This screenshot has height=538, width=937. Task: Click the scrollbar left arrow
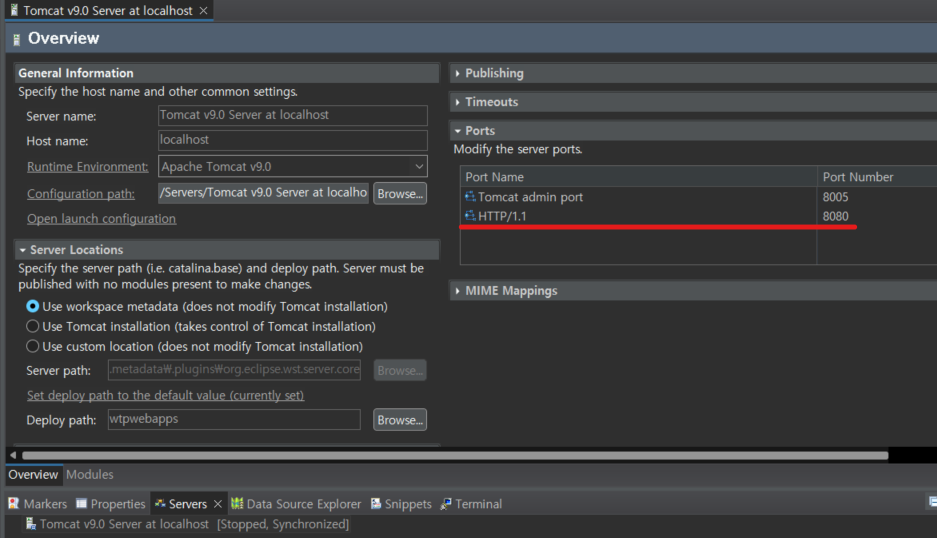pos(13,456)
